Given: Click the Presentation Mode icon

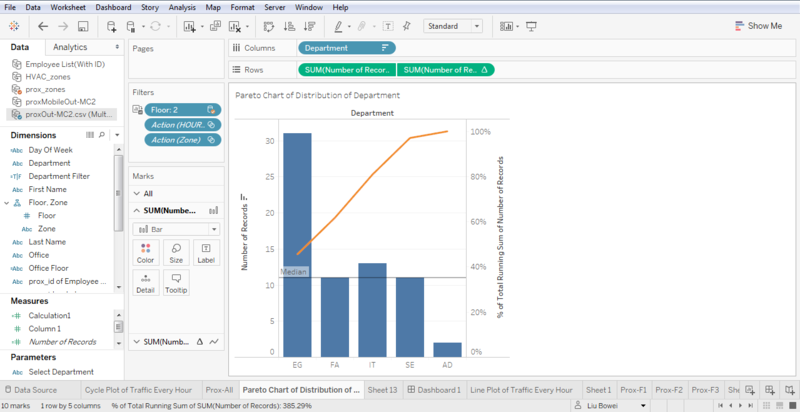Looking at the screenshot, I should 532,27.
